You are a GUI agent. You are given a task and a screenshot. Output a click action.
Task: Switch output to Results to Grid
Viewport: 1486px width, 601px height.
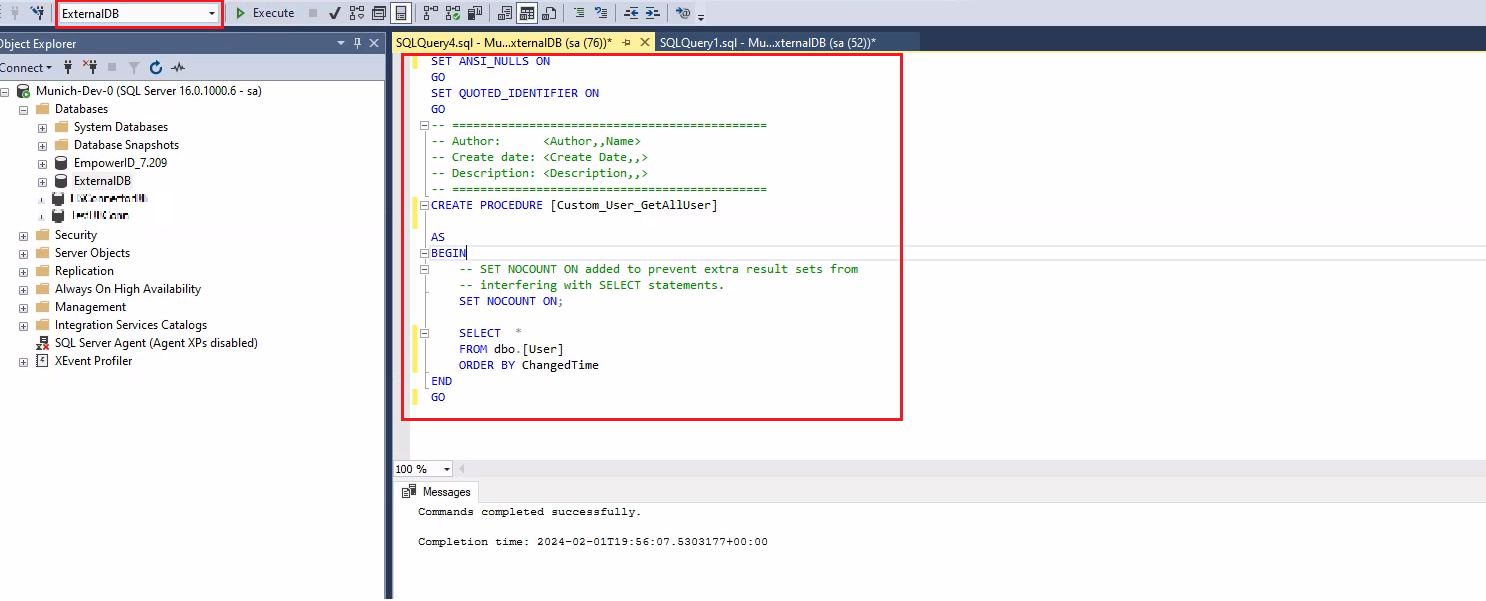click(526, 13)
